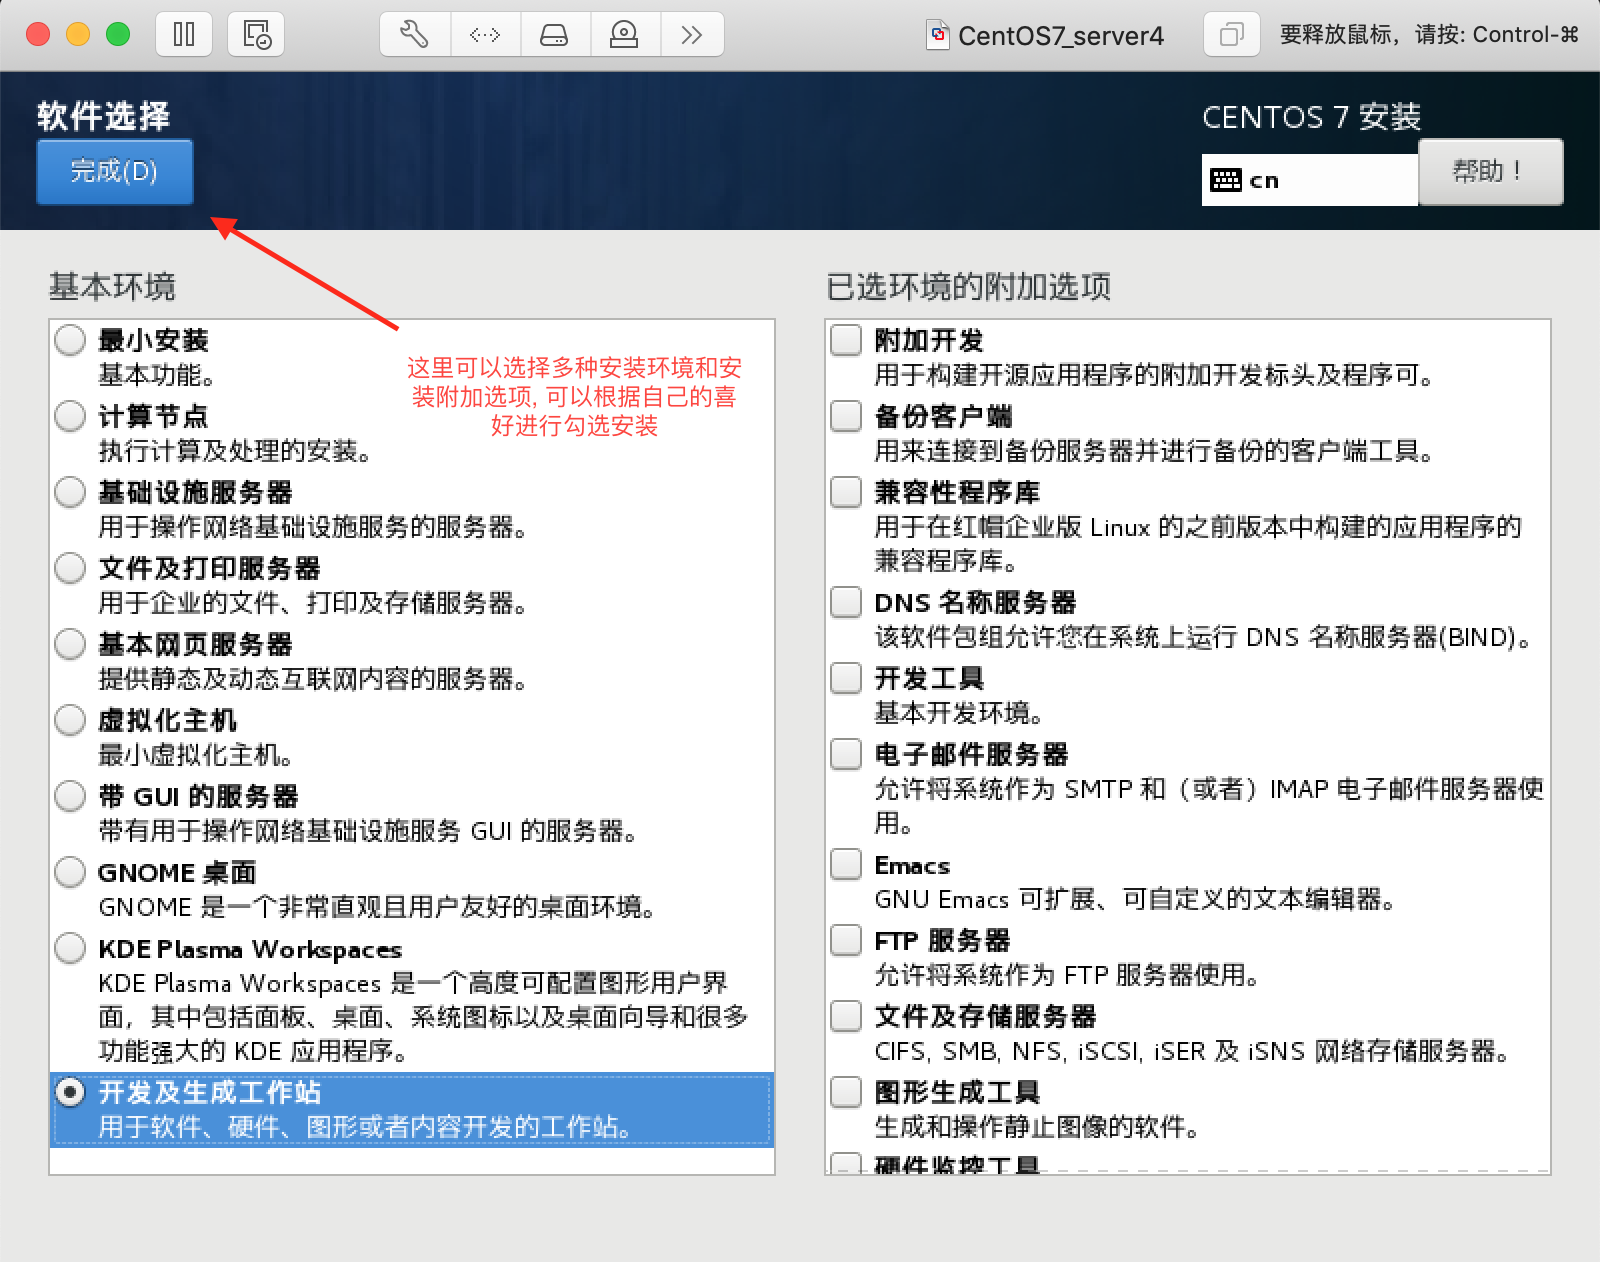Click the CentOS7_server4 document icon
Screen dimensions: 1600x1262
click(x=938, y=35)
